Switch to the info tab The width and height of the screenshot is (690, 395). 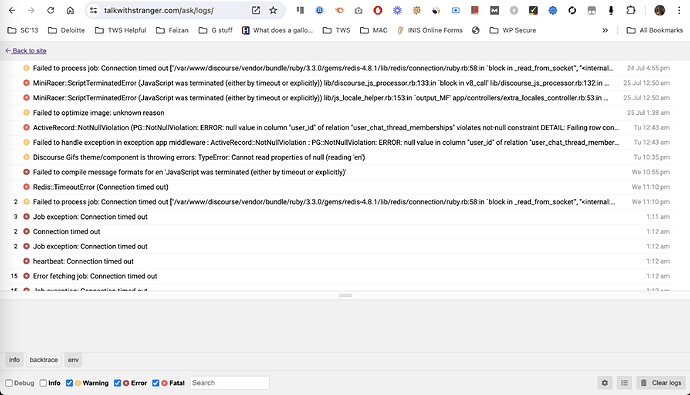[14, 360]
